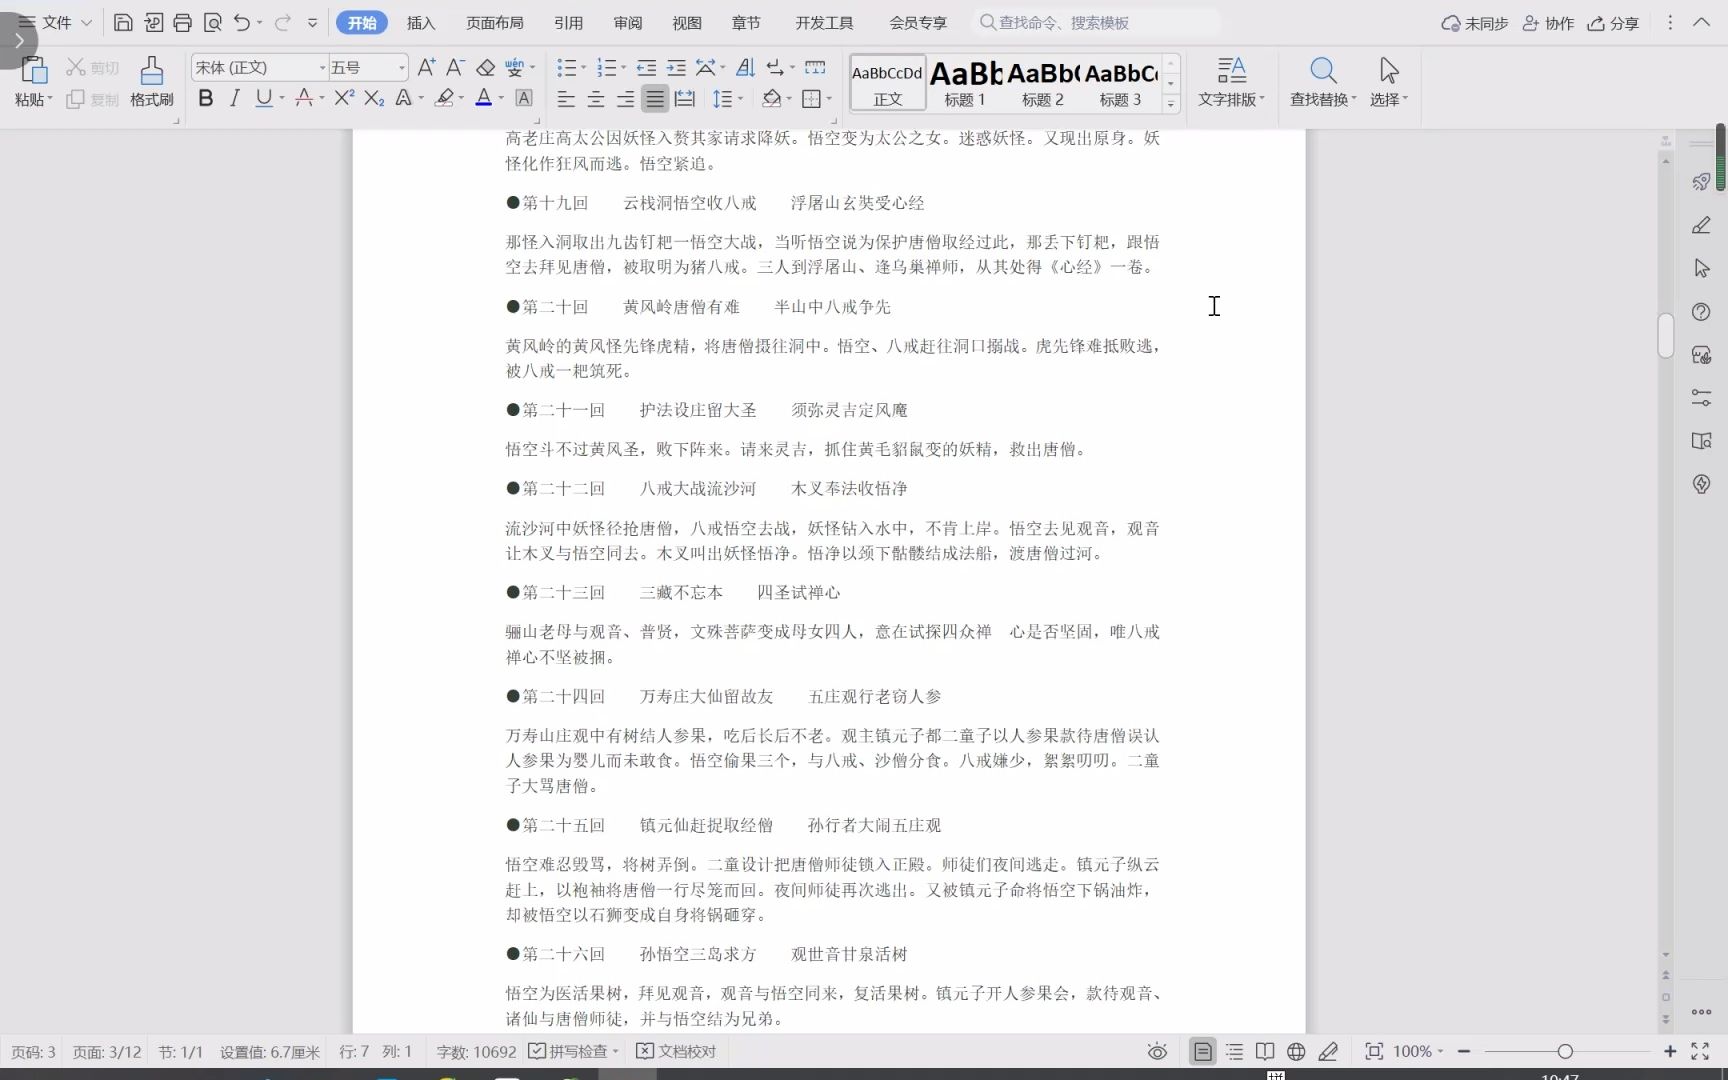Toggle Spell Check (拼写检查) in status bar
Viewport: 1728px width, 1080px height.
(x=573, y=1051)
